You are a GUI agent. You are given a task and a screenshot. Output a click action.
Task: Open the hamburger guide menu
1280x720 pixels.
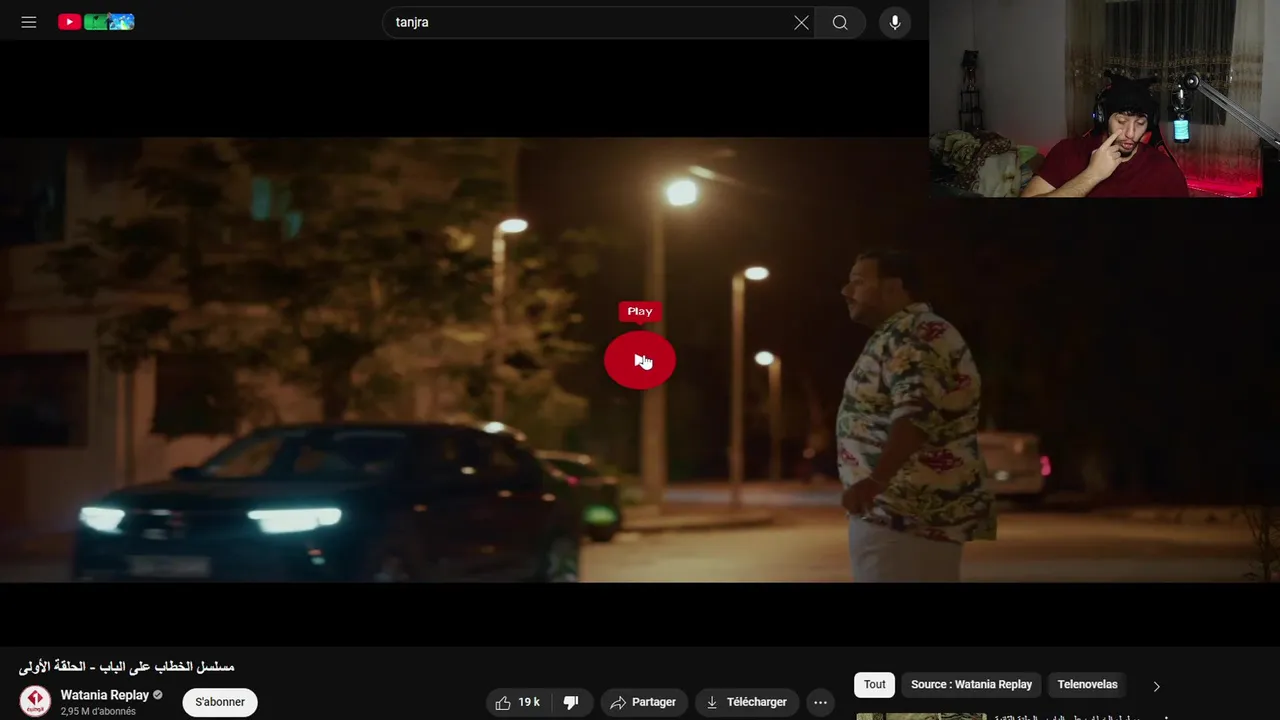pos(29,22)
